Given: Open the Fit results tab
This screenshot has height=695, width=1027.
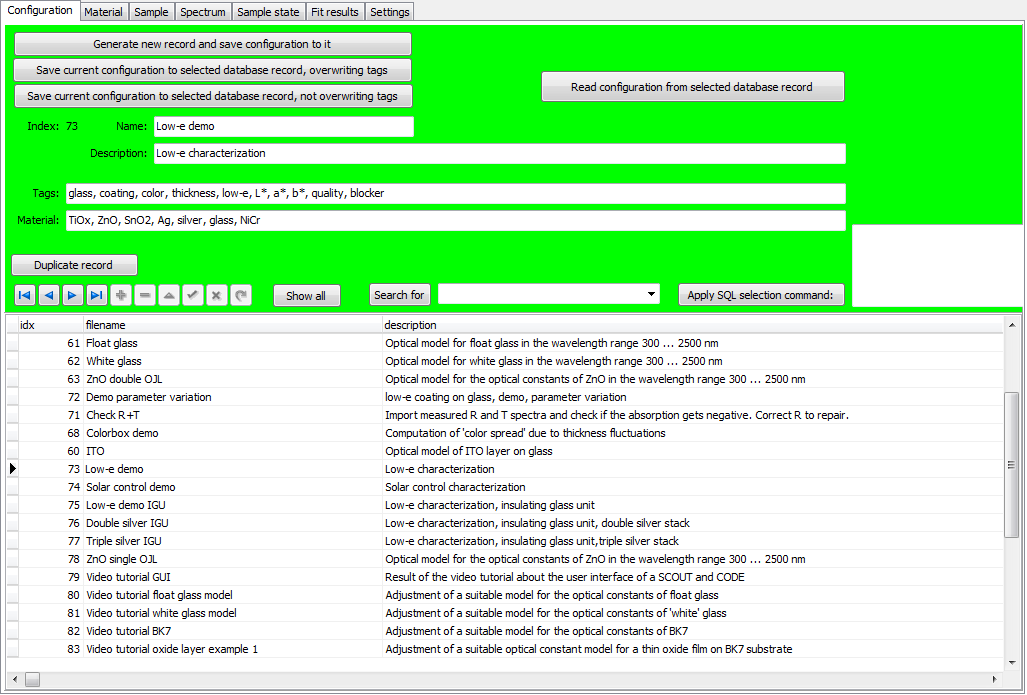Looking at the screenshot, I should coord(334,12).
